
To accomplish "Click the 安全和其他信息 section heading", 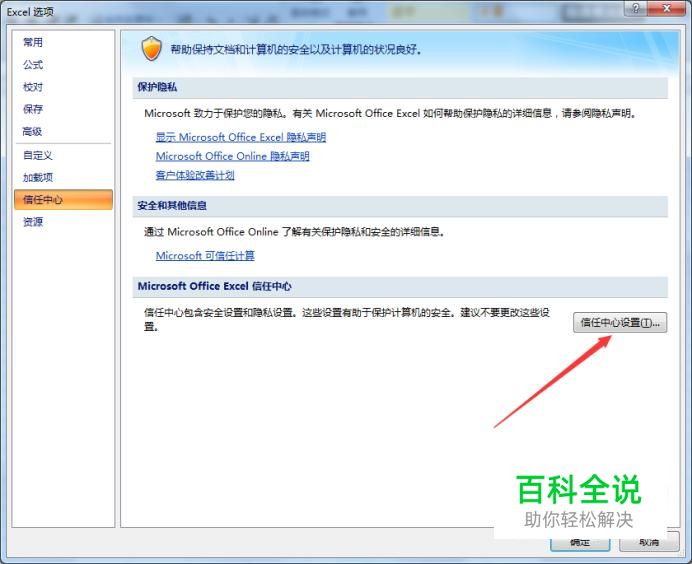I will coord(172,206).
